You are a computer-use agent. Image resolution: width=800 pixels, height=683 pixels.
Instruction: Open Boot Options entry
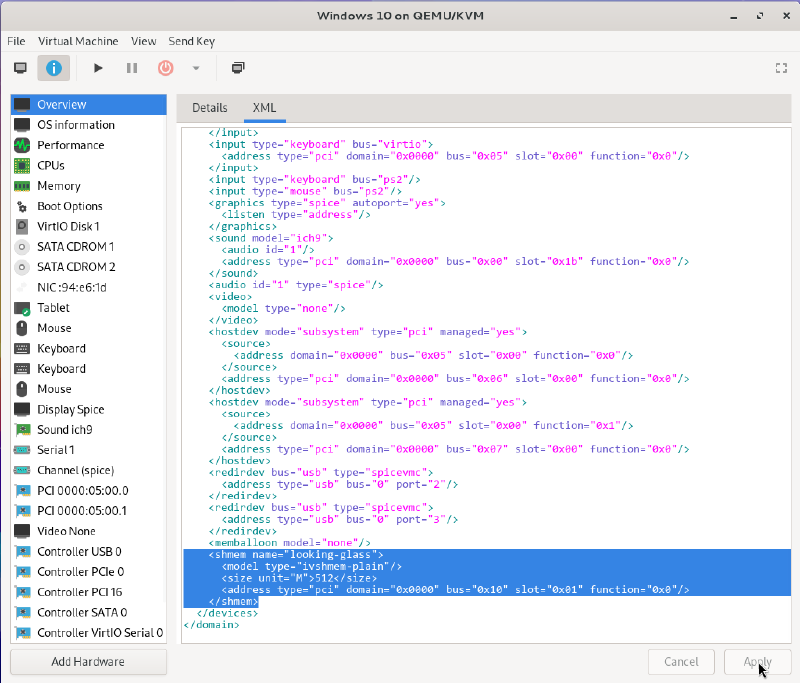point(89,206)
